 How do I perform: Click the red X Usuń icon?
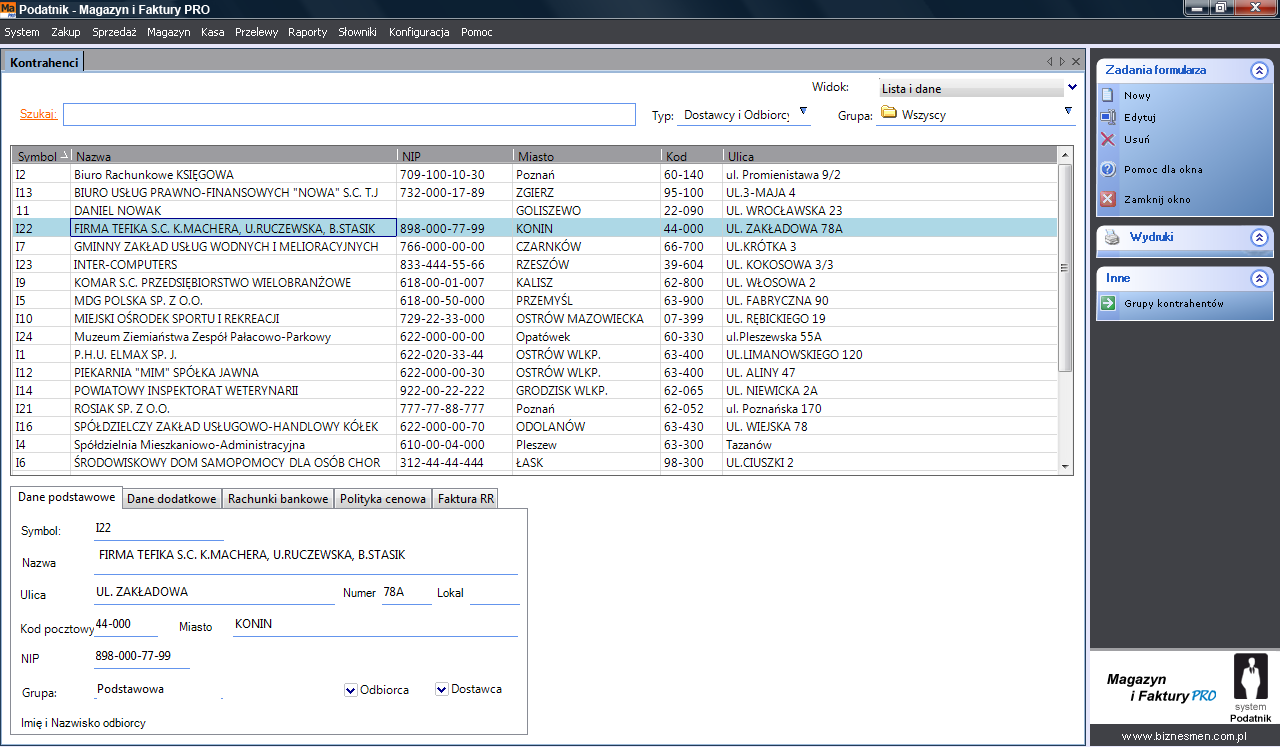pyautogui.click(x=1107, y=140)
